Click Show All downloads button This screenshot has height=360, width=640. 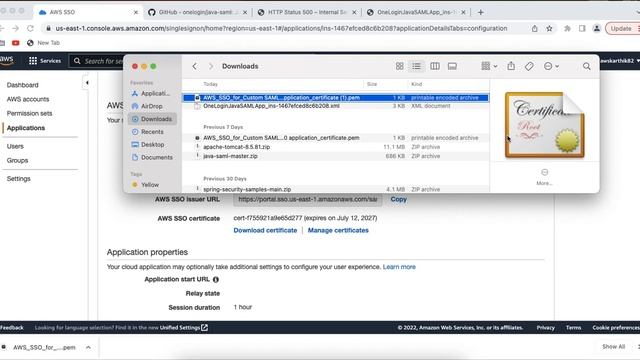coord(613,347)
